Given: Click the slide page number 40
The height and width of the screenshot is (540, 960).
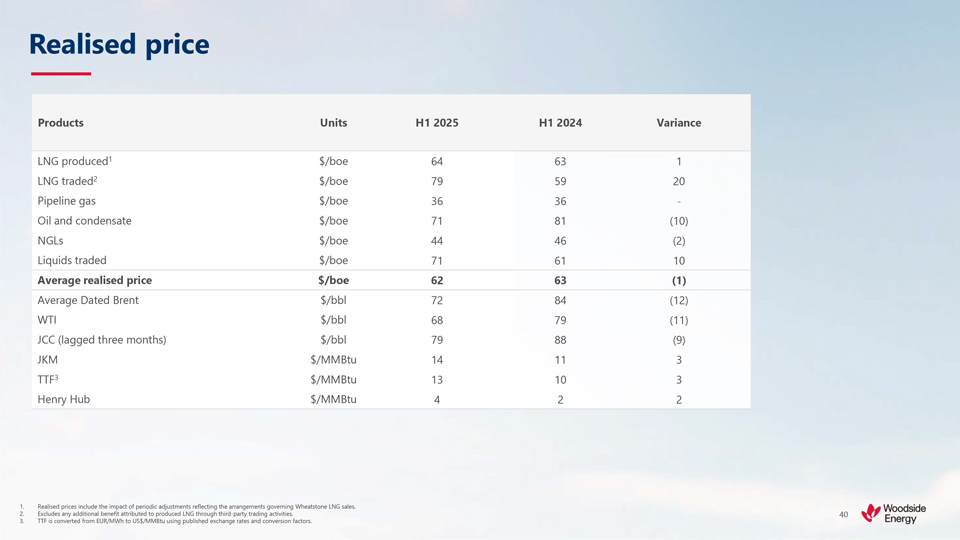Looking at the screenshot, I should [x=843, y=515].
